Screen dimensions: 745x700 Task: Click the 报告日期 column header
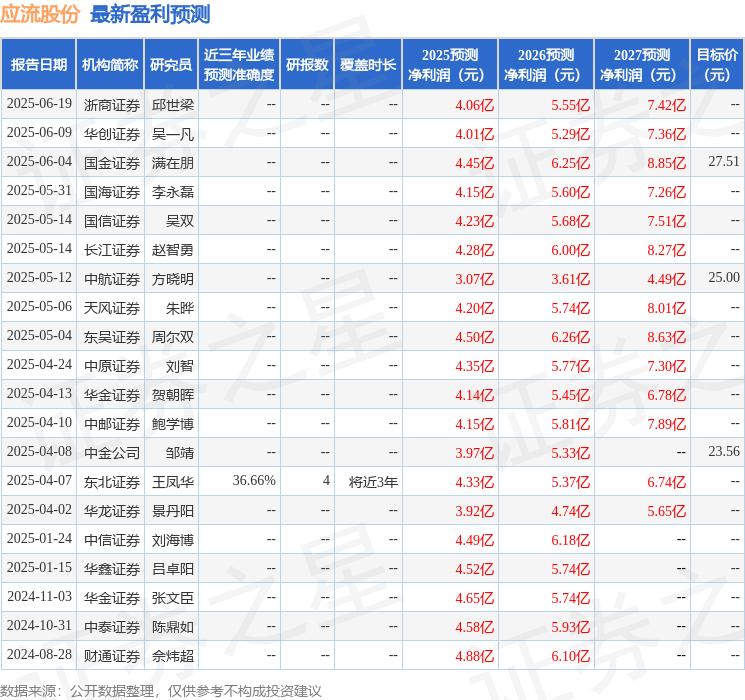tap(38, 65)
